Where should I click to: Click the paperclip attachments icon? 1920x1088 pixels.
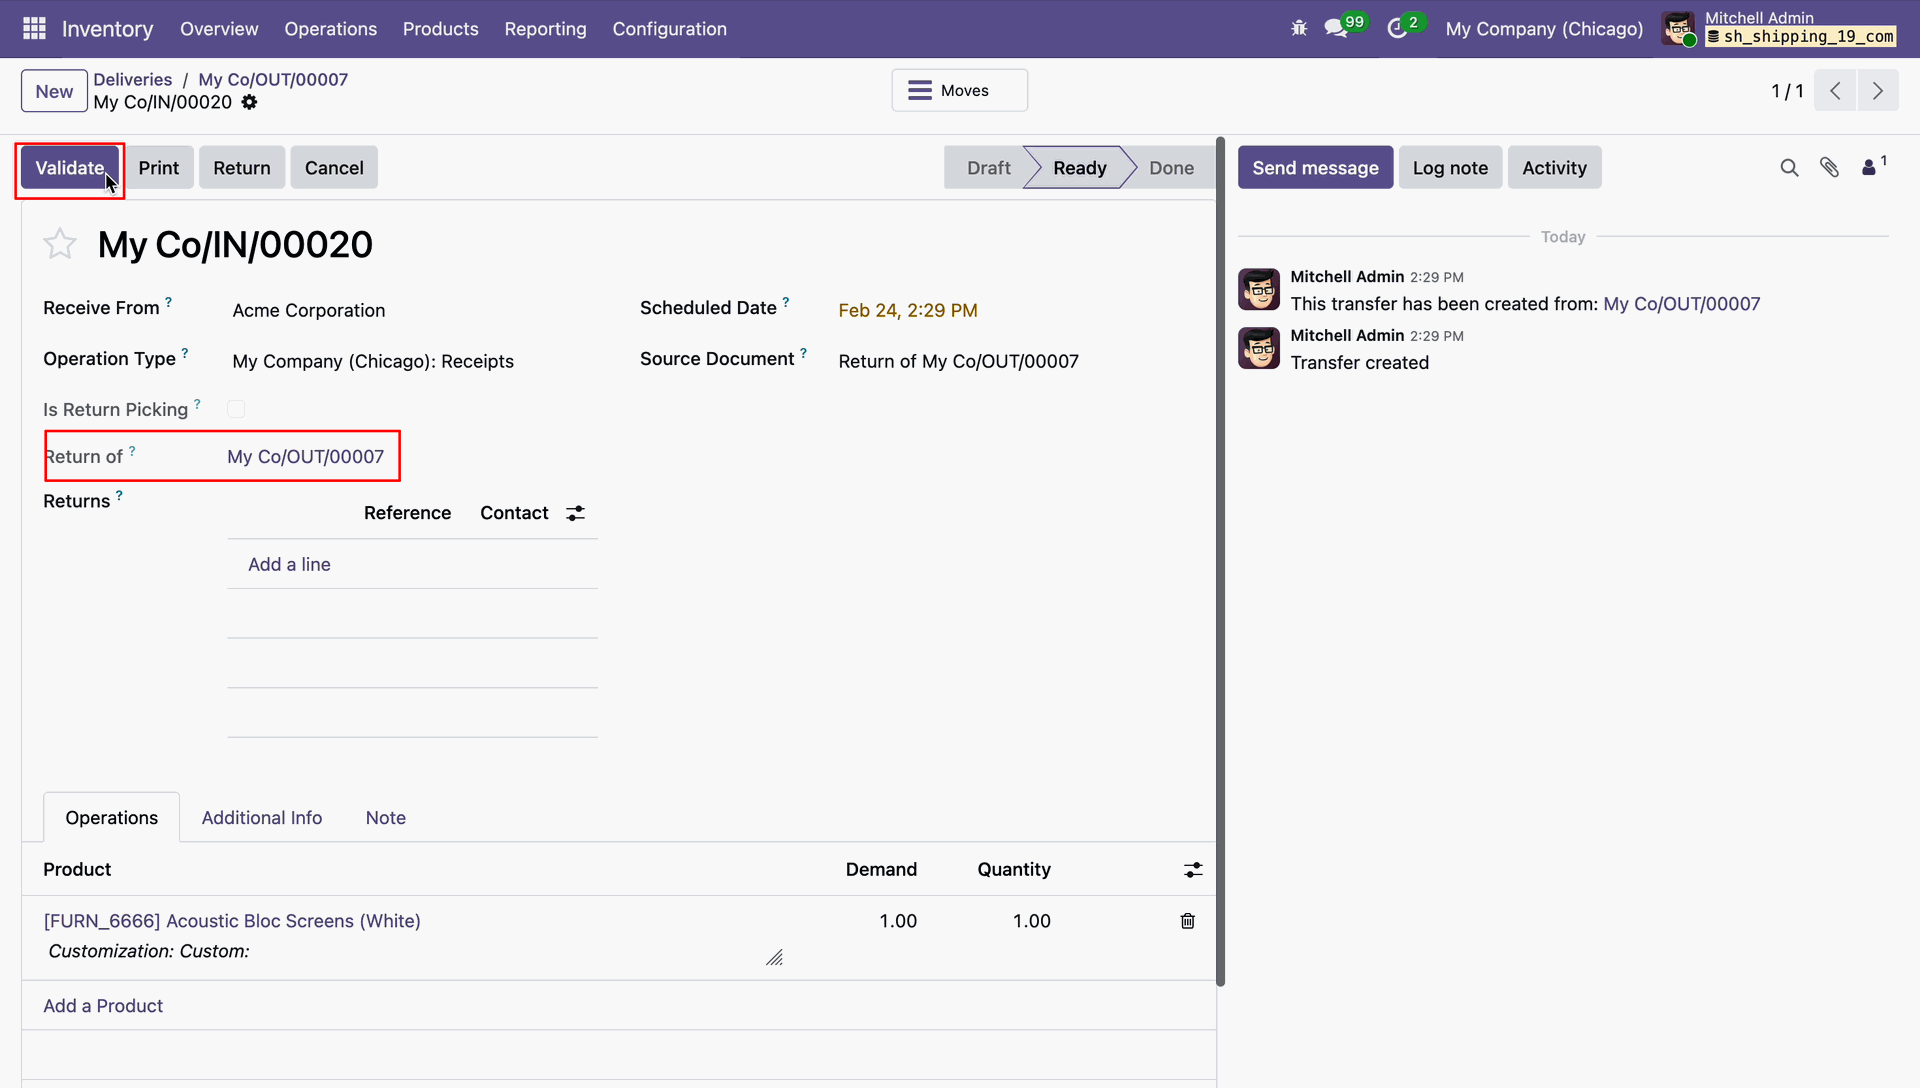[x=1829, y=168]
